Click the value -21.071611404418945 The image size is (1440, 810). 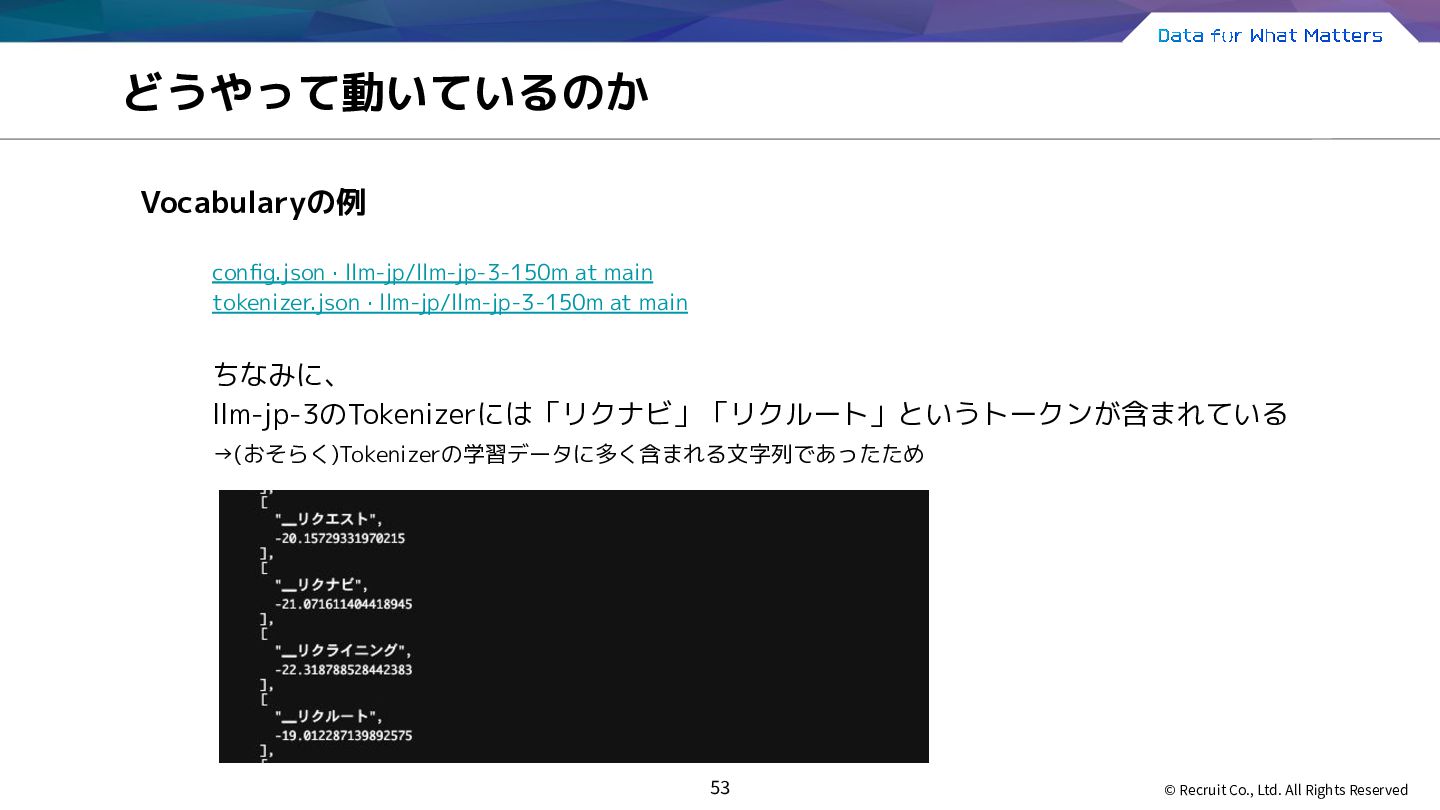coord(344,604)
